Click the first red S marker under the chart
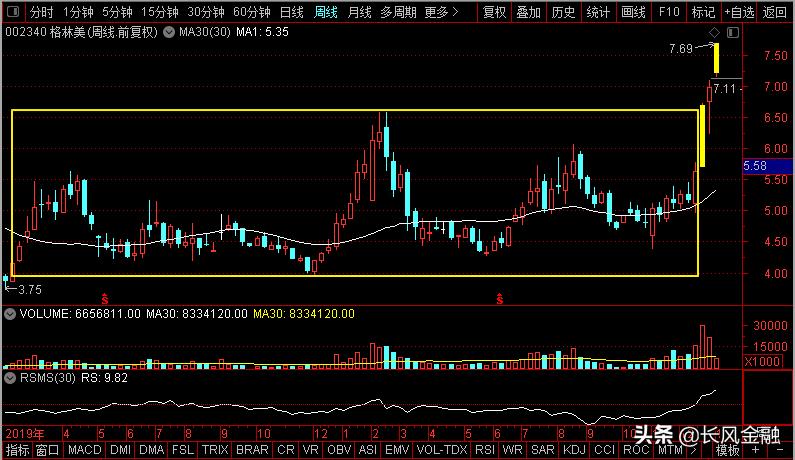 point(104,299)
